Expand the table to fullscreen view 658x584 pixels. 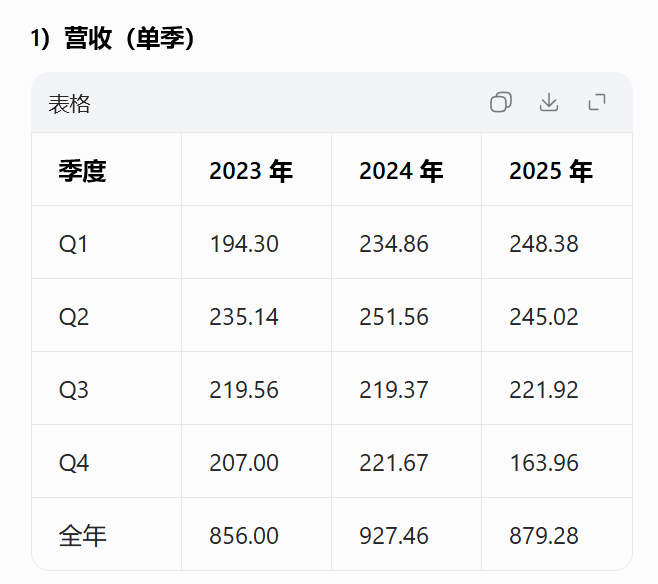597,102
